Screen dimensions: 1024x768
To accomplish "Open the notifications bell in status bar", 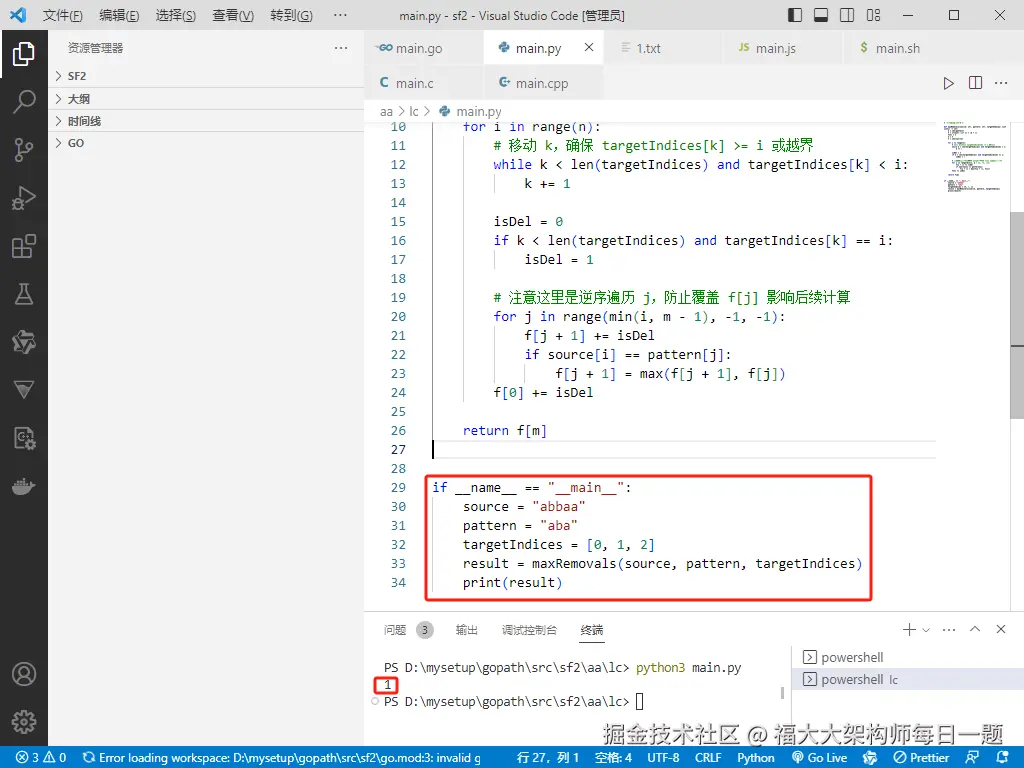I will (x=1004, y=758).
